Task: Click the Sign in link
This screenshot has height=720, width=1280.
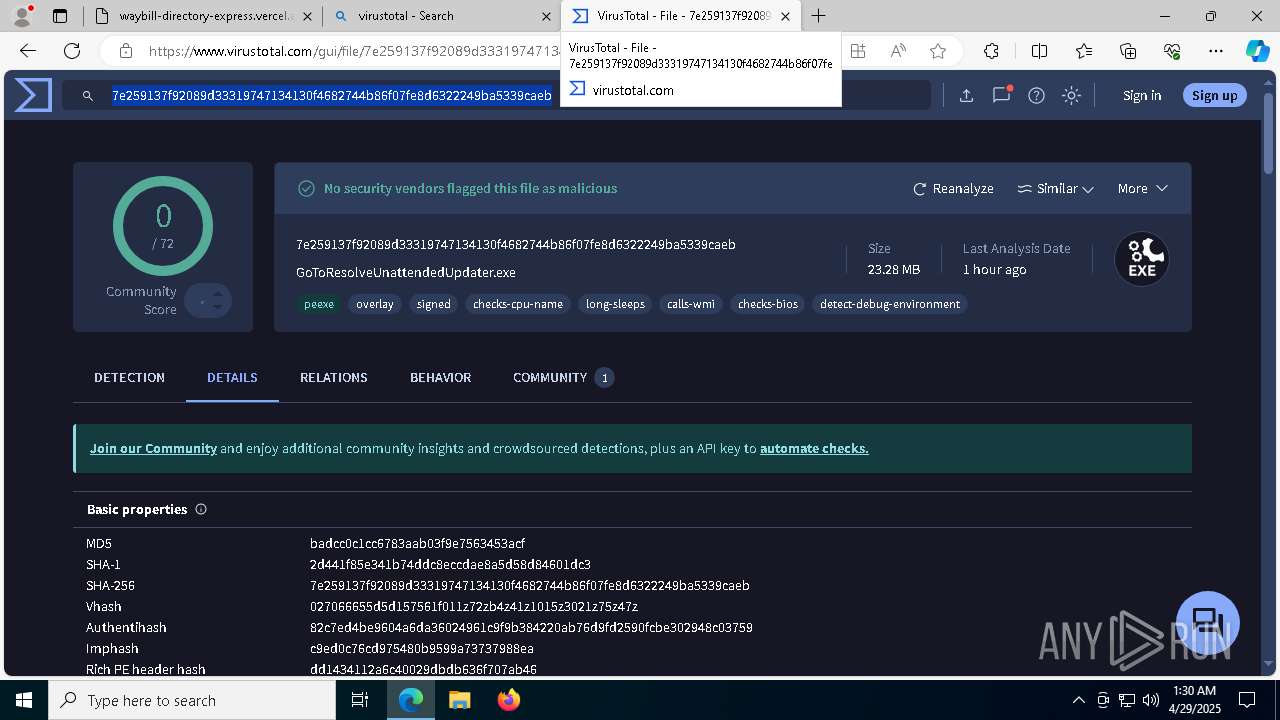Action: point(1142,95)
